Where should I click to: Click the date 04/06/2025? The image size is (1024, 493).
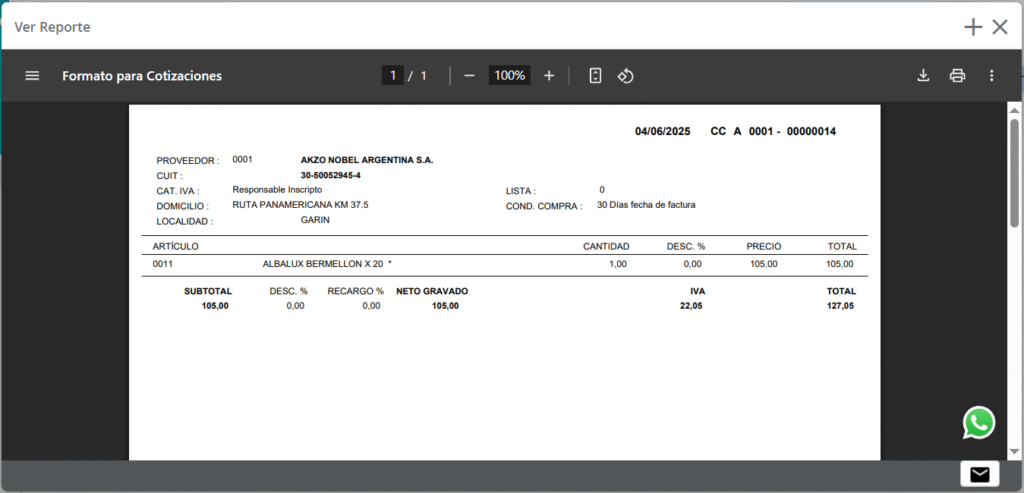(x=663, y=132)
